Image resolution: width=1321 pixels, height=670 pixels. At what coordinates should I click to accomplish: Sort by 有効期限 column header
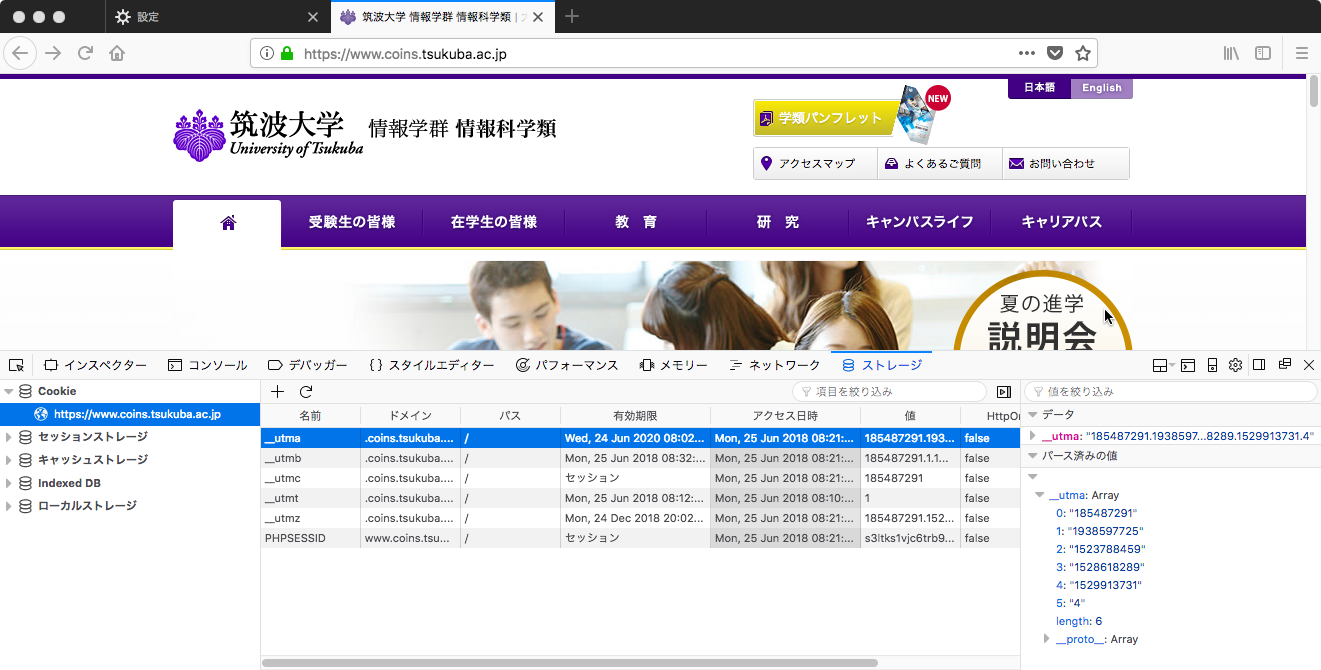coord(635,416)
